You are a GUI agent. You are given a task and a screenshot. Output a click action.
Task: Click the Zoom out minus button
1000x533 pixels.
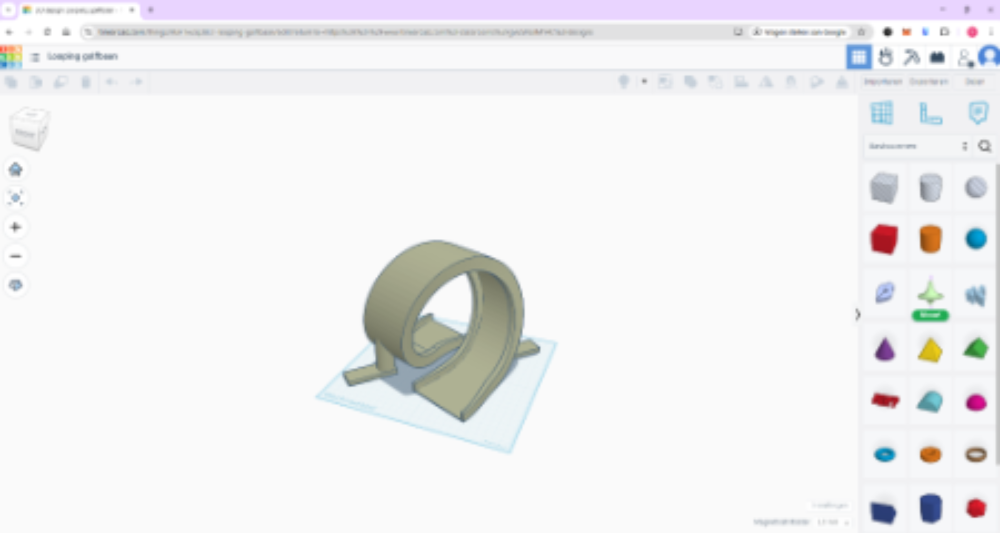pyautogui.click(x=16, y=256)
